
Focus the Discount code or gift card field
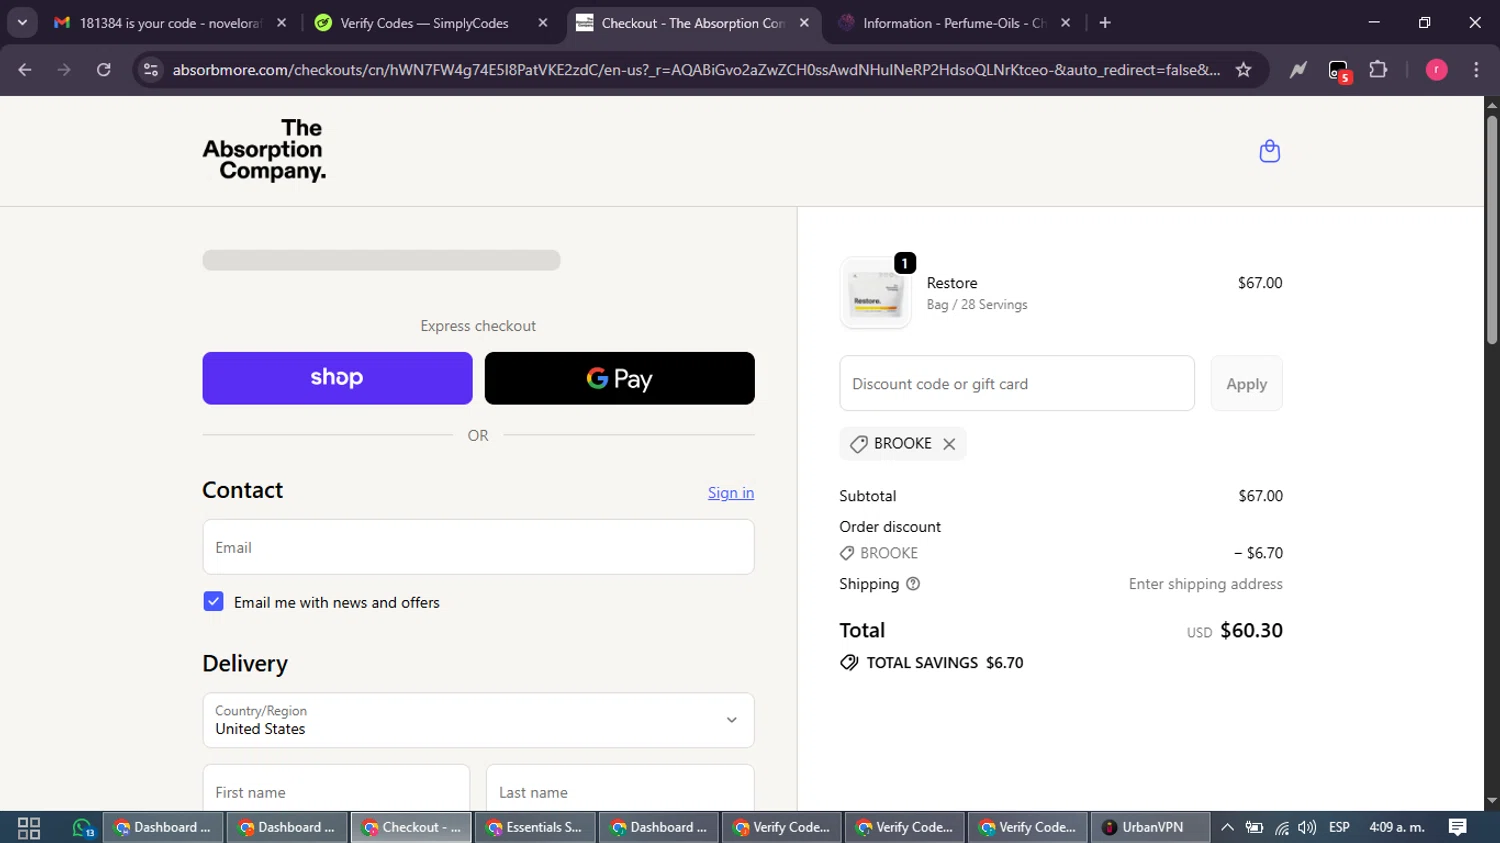coord(1017,384)
